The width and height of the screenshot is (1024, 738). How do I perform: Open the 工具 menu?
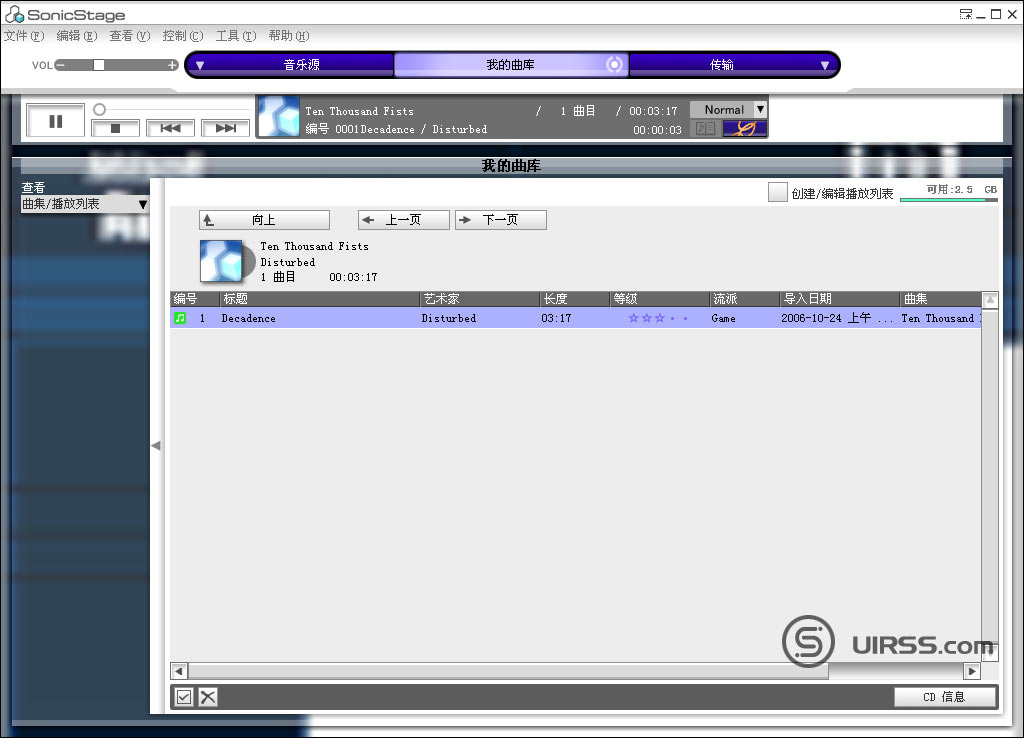click(236, 36)
